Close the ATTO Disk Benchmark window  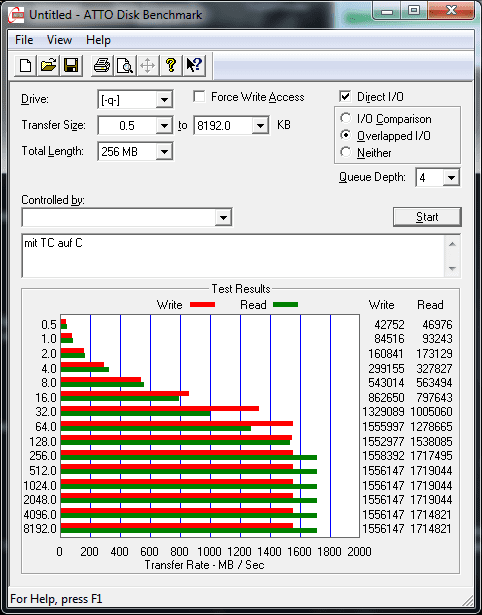click(451, 11)
